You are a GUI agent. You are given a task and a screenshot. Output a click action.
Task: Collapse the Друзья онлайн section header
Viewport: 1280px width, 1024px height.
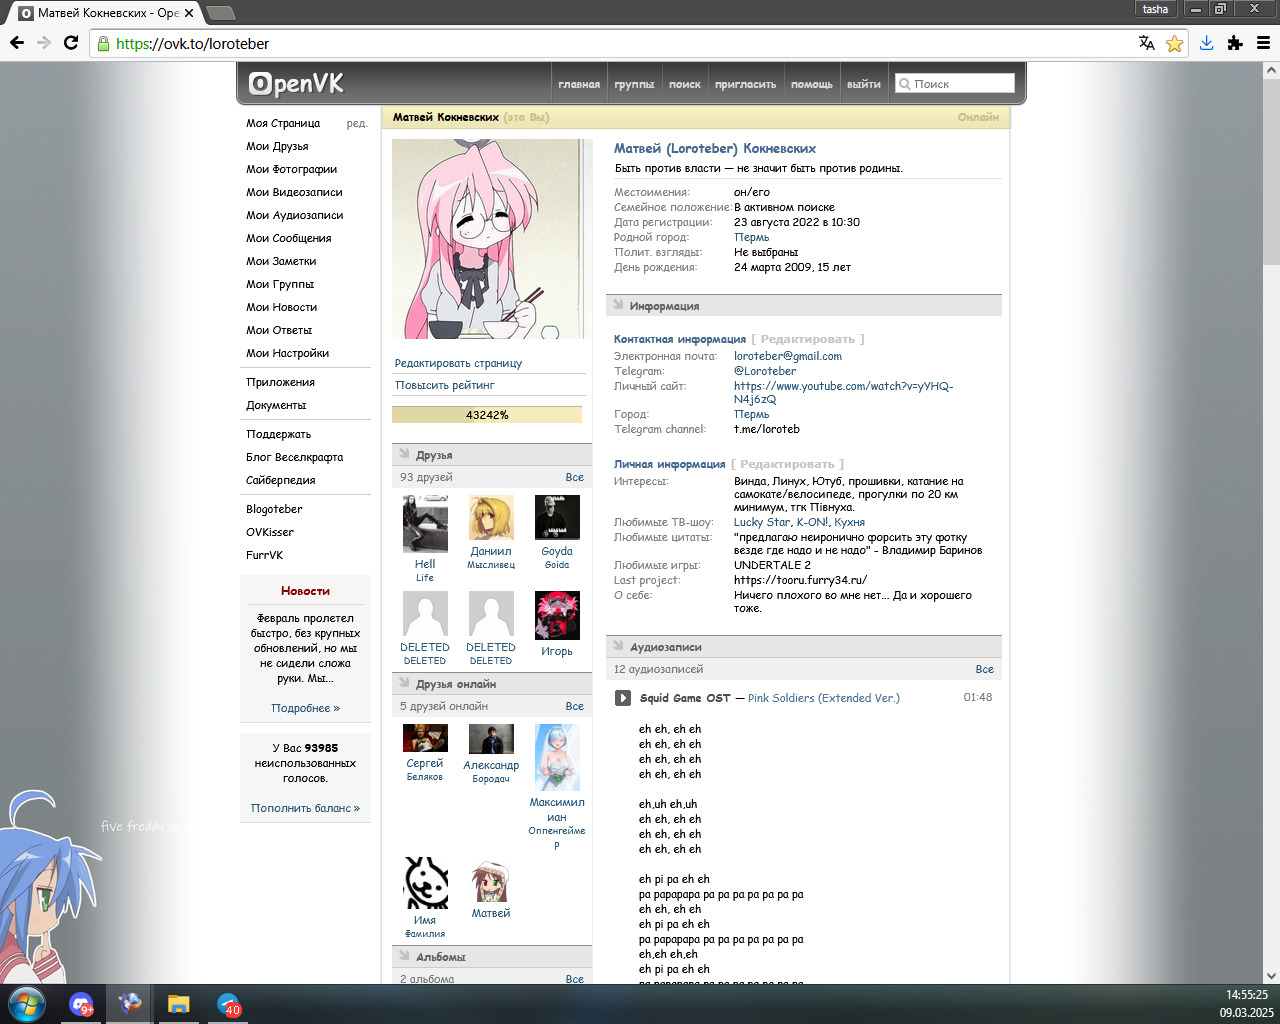click(492, 684)
